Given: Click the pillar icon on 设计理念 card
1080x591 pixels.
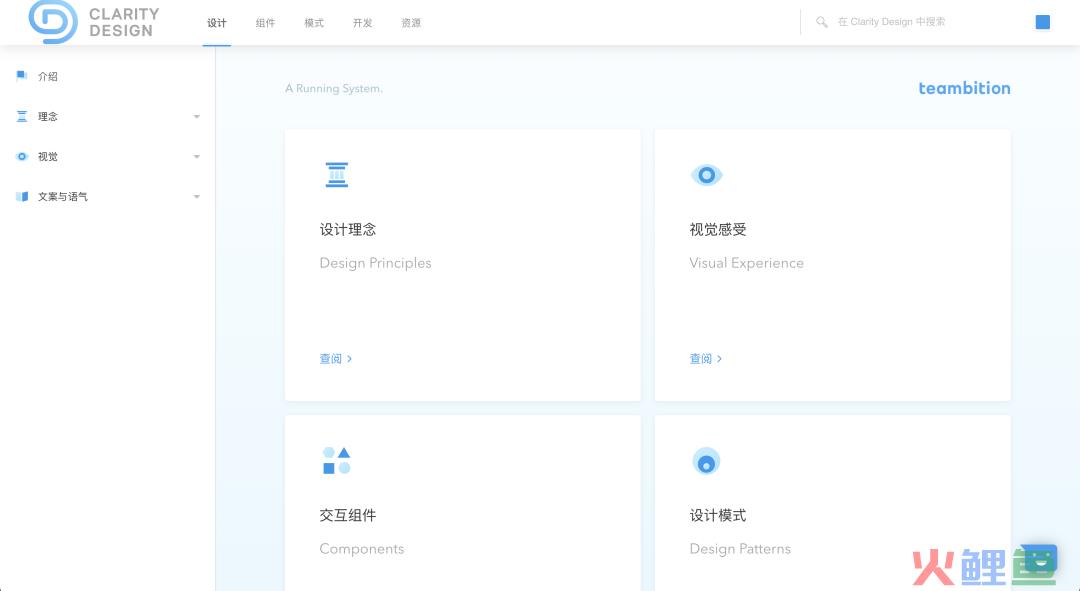Looking at the screenshot, I should pos(337,175).
